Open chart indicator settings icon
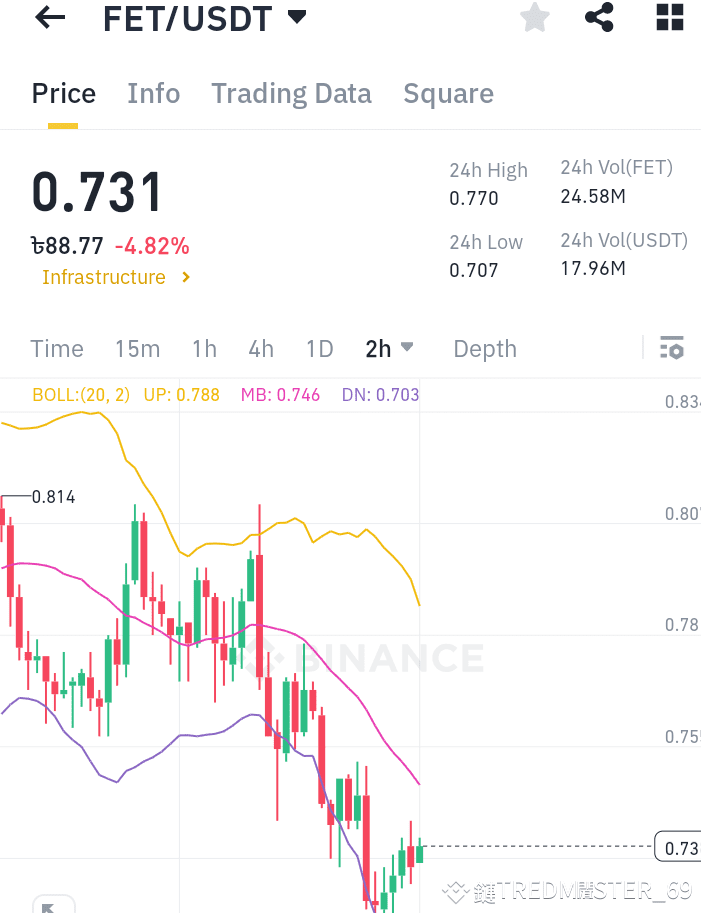This screenshot has height=913, width=701. [672, 348]
